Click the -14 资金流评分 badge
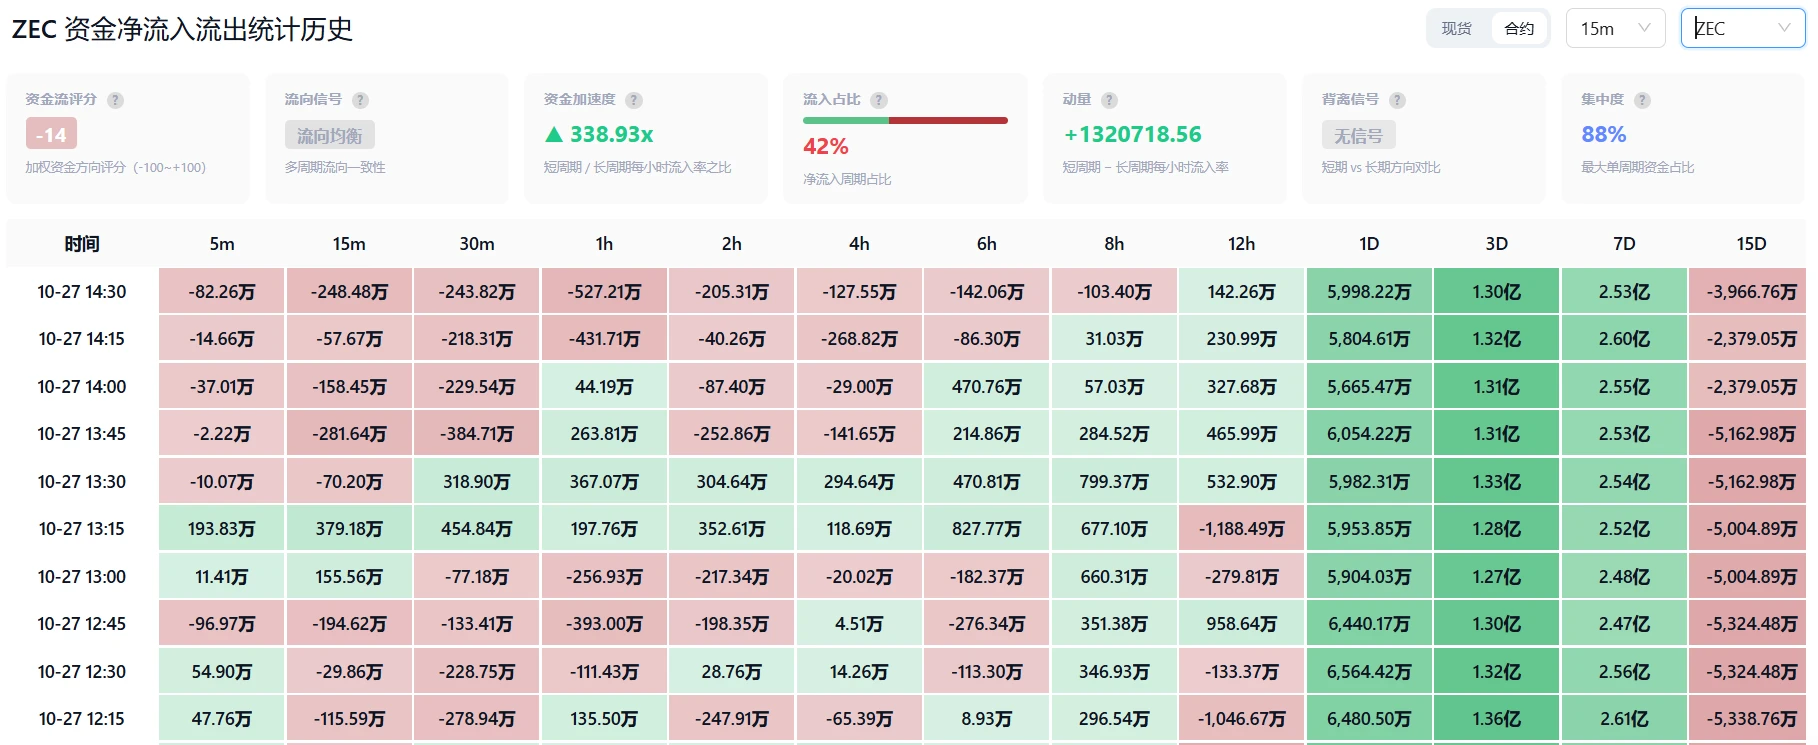The width and height of the screenshot is (1818, 745). [51, 134]
